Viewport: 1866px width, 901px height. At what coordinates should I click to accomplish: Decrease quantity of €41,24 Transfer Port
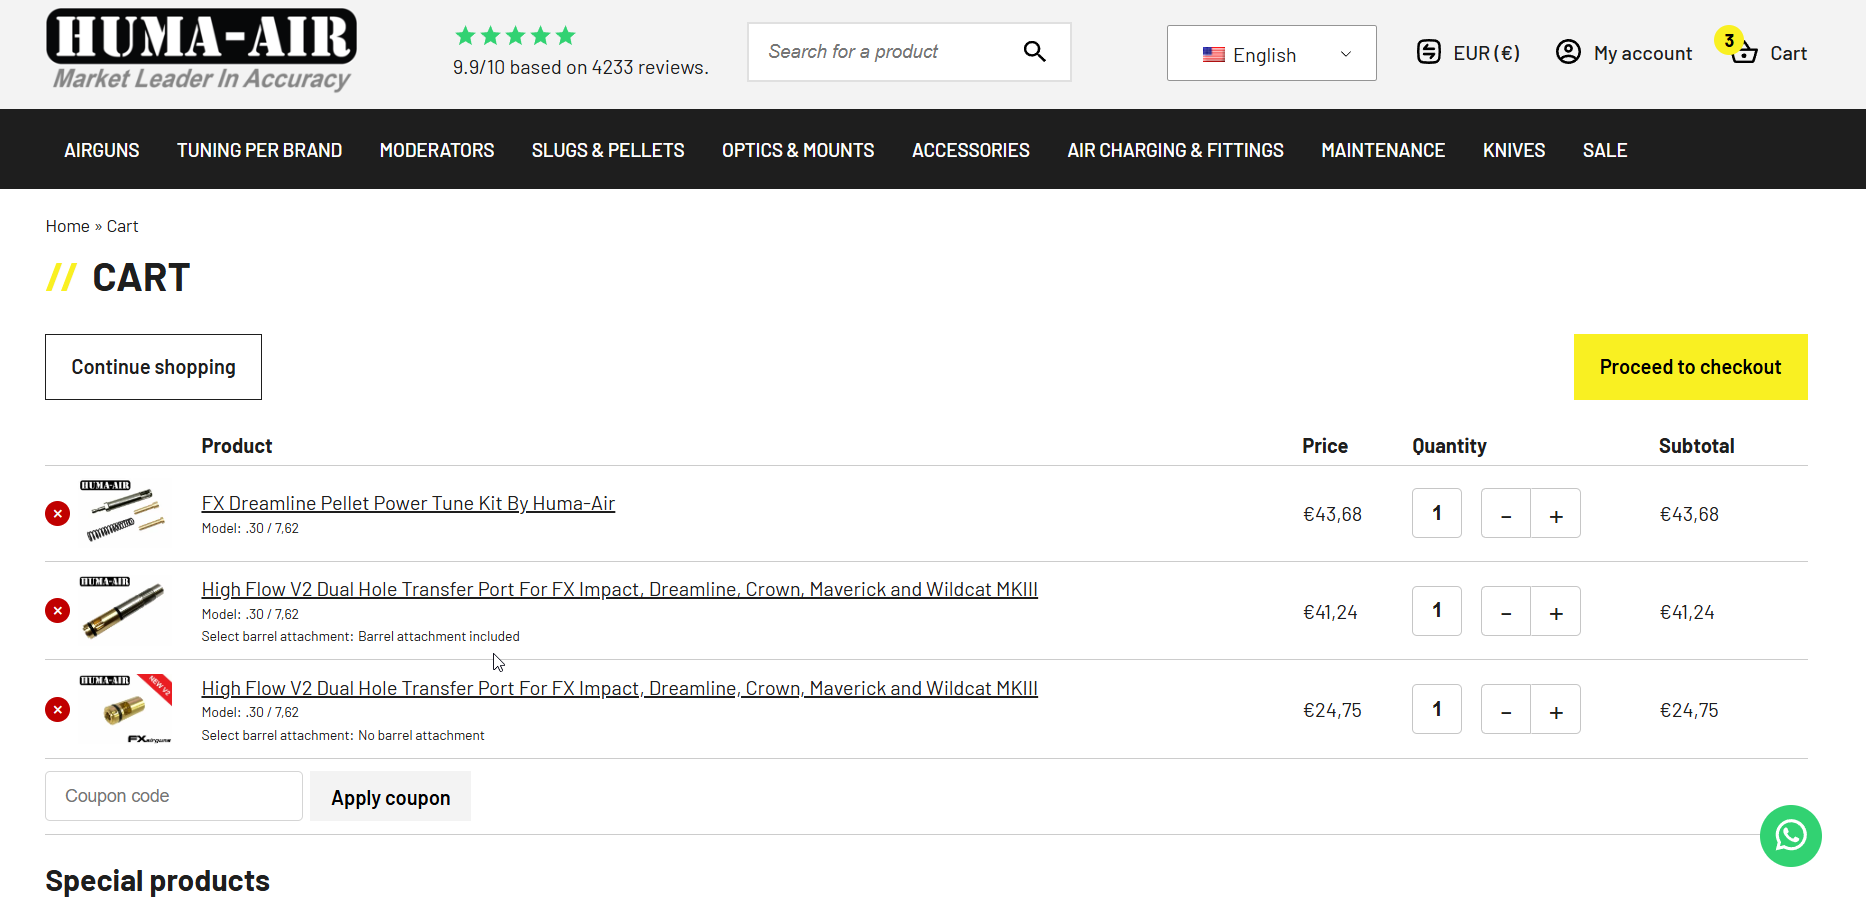(1506, 611)
